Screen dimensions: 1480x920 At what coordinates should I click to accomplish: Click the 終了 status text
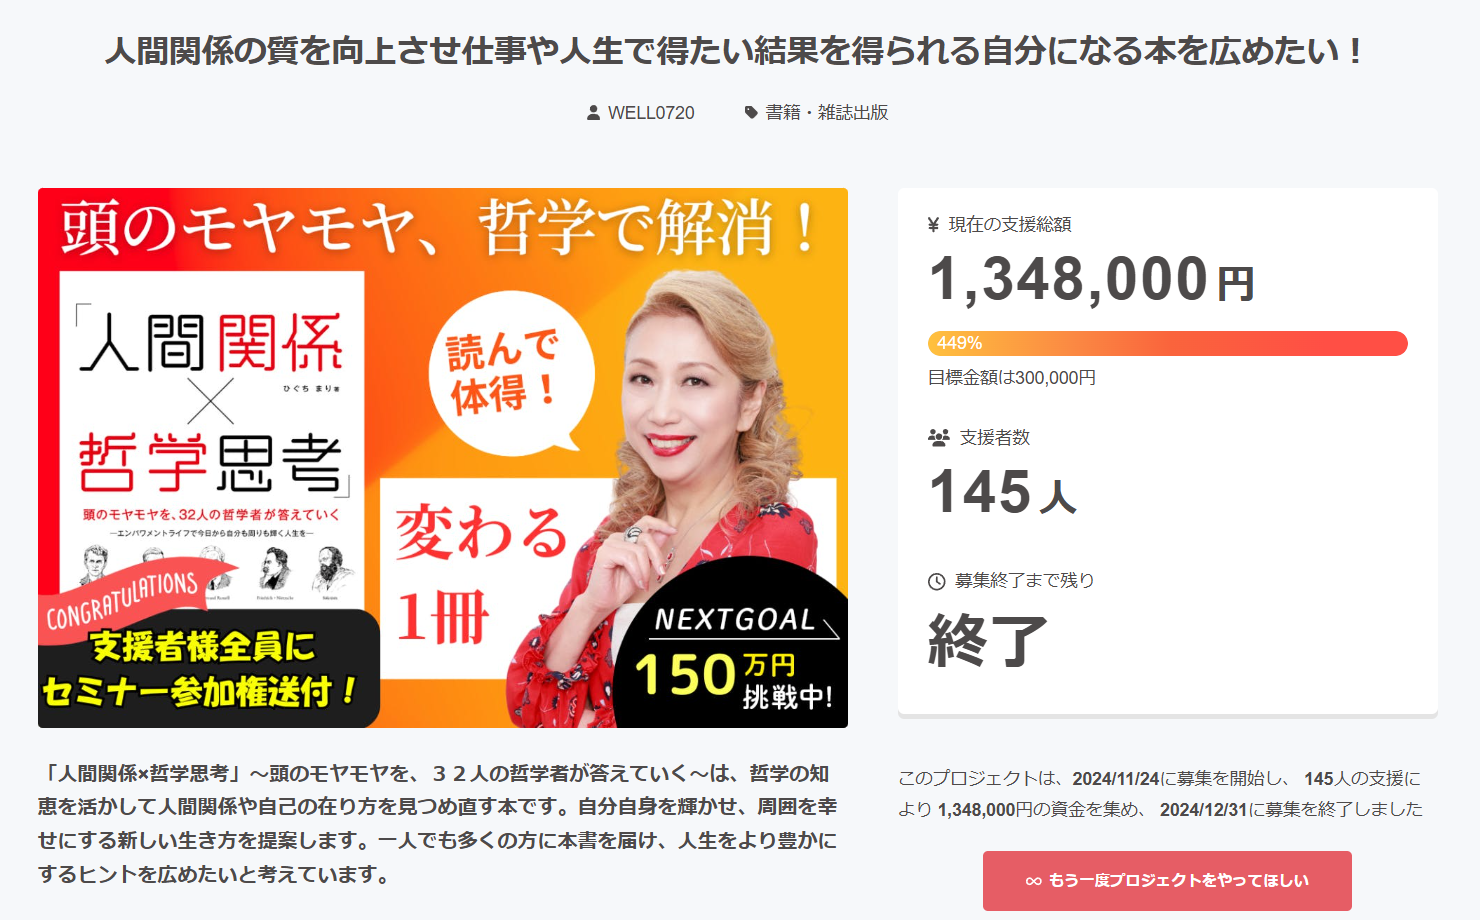987,640
